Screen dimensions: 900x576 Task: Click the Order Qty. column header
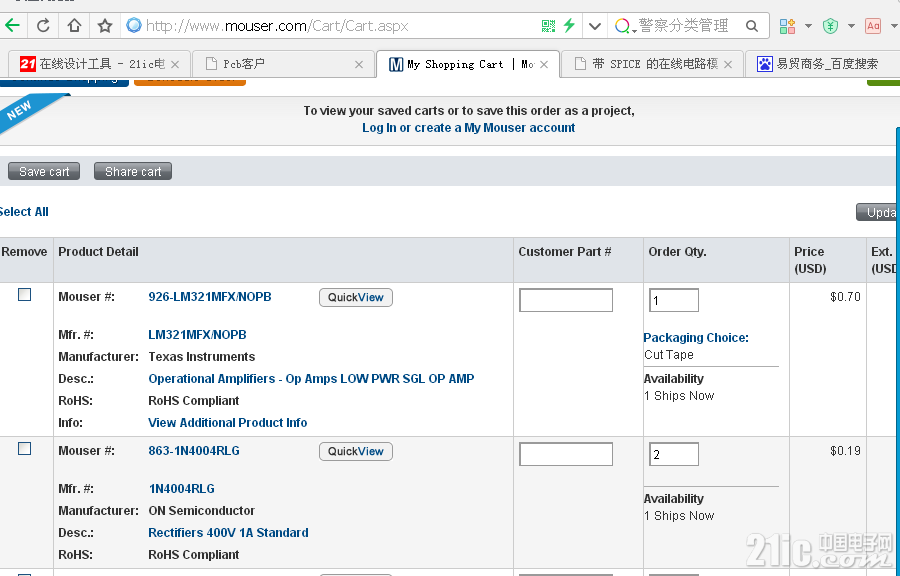[x=677, y=252]
